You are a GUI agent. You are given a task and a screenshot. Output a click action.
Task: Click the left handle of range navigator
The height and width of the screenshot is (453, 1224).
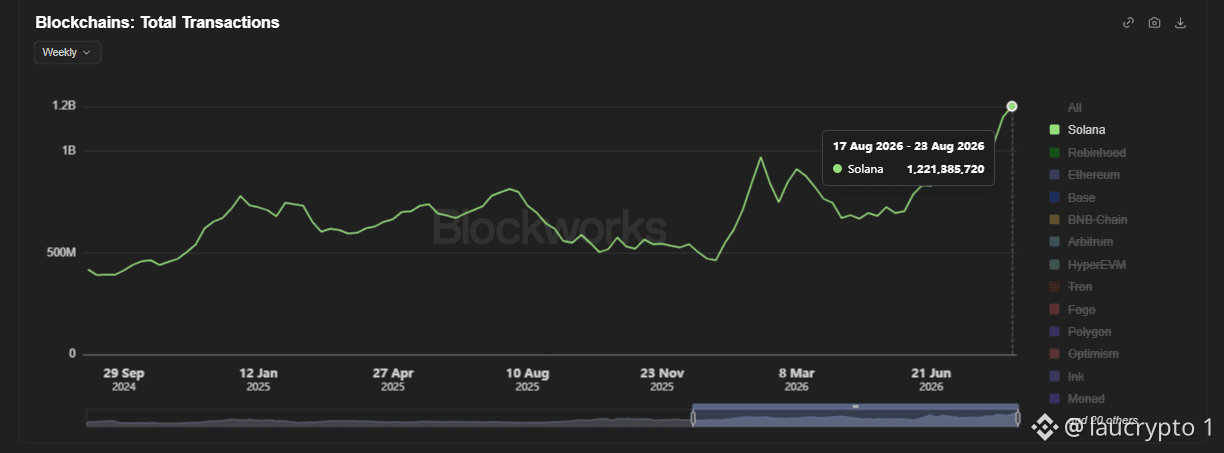693,418
